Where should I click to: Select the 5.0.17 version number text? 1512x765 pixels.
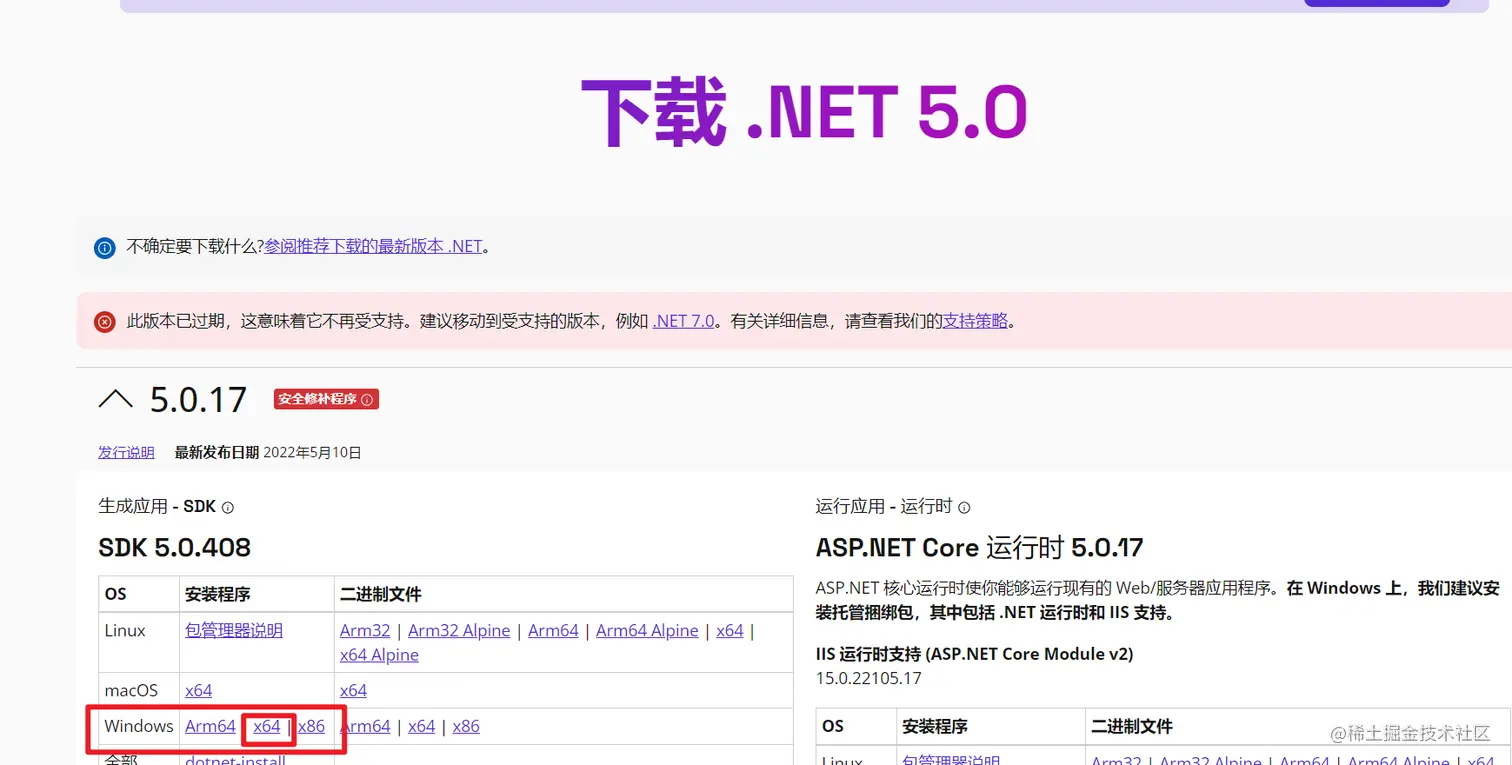pyautogui.click(x=198, y=400)
